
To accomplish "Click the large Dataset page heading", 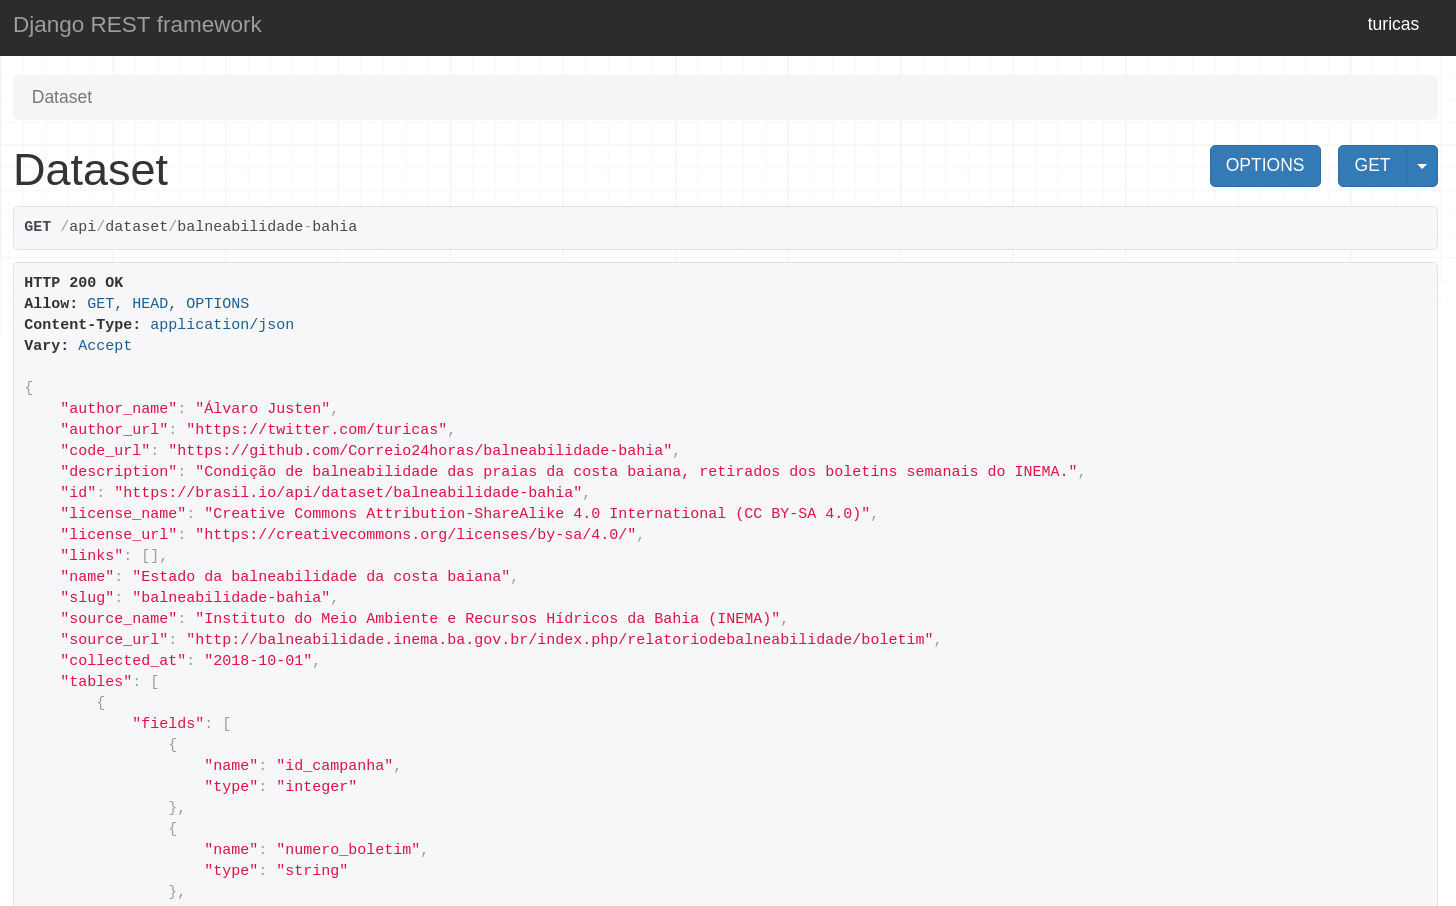I will pos(91,170).
